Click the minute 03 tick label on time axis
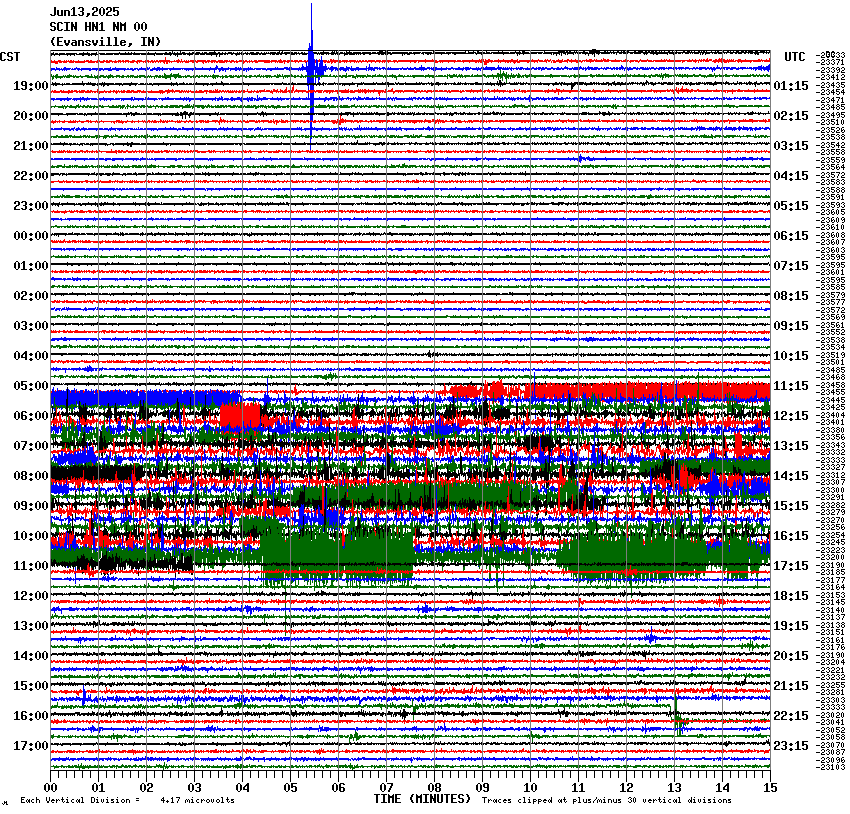This screenshot has height=814, width=850. [194, 788]
